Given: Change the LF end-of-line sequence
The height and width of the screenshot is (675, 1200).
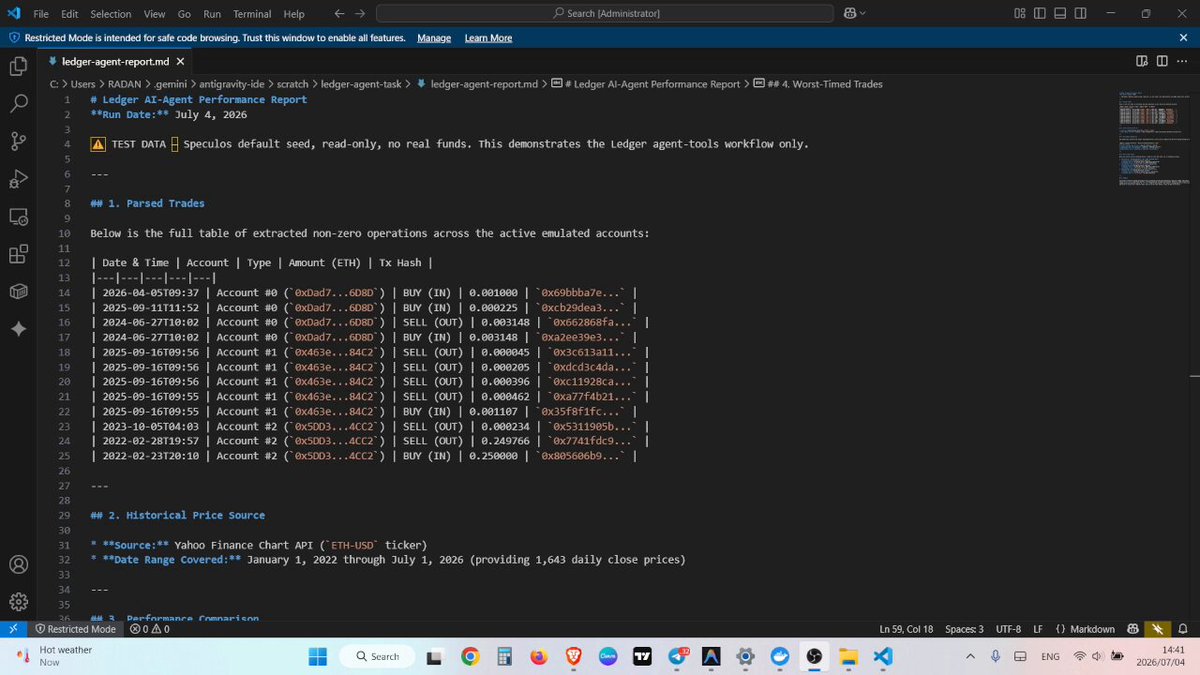Looking at the screenshot, I should tap(1039, 629).
